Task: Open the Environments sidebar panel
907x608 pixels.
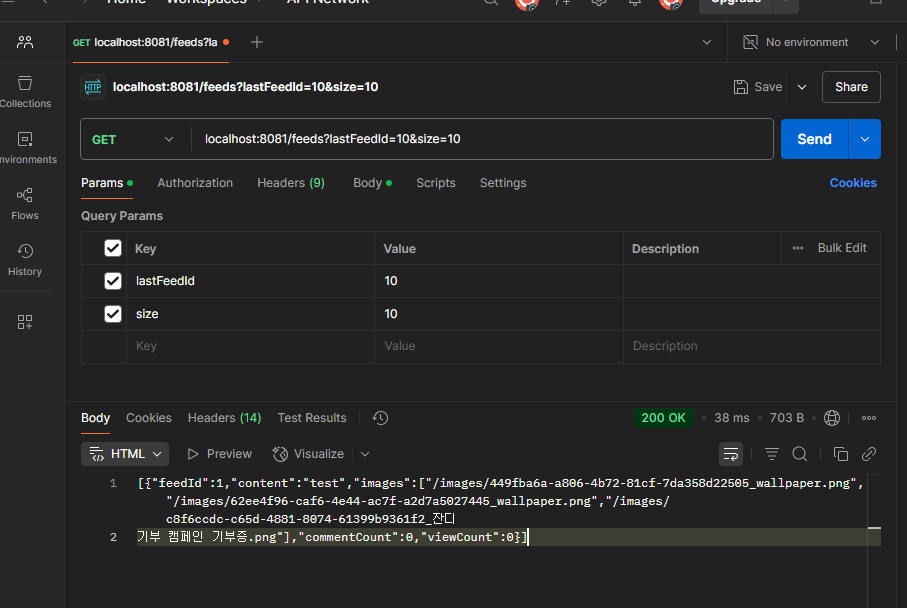Action: point(25,148)
